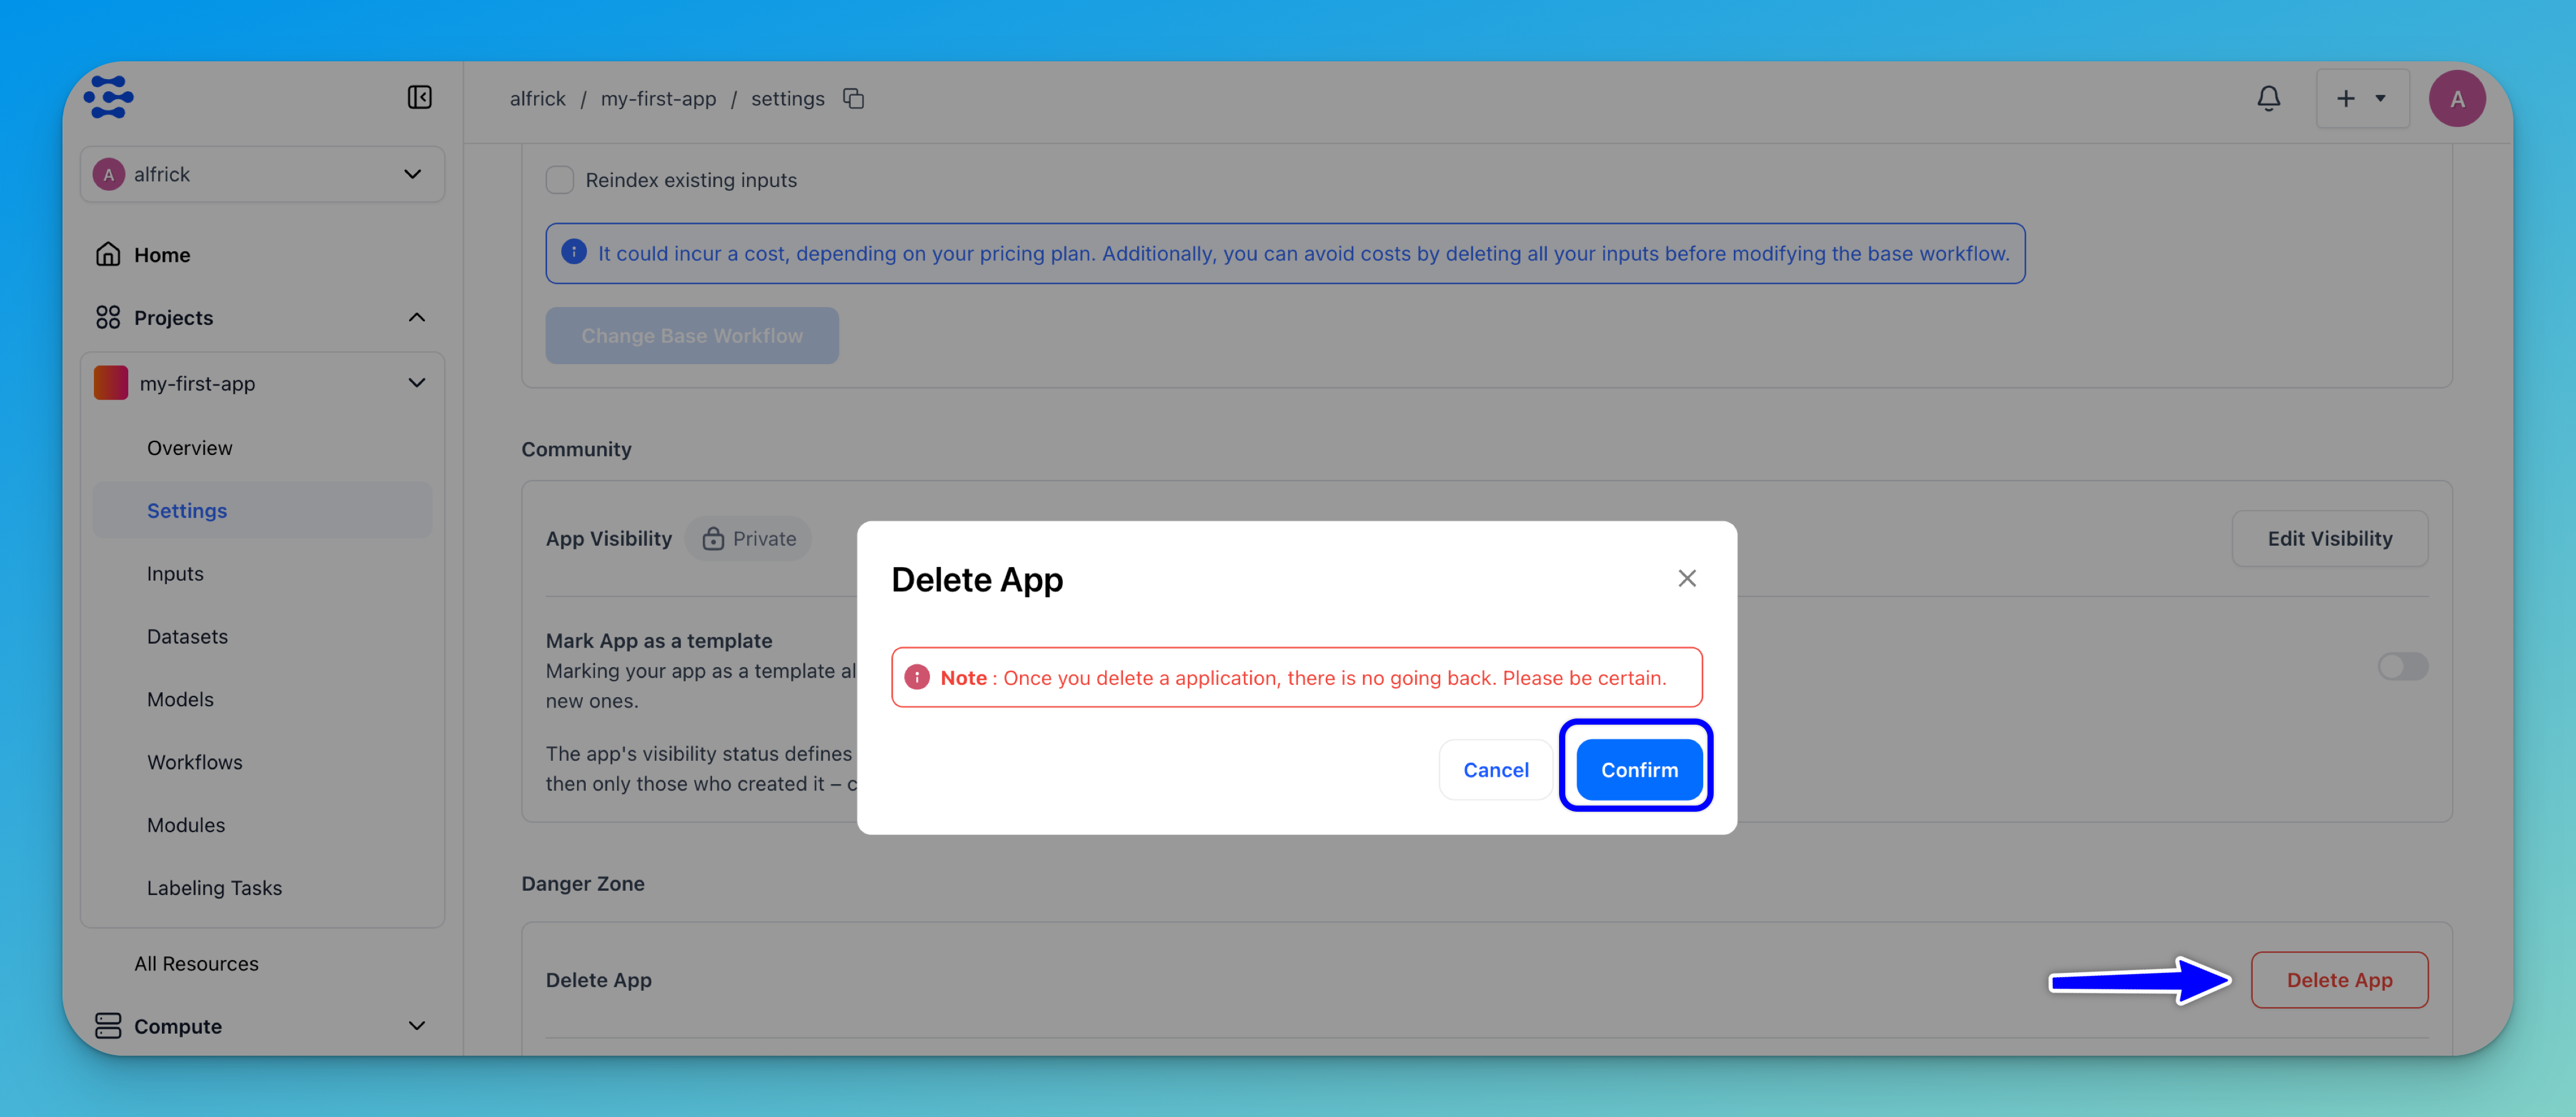Image resolution: width=2576 pixels, height=1117 pixels.
Task: Click the my-first-app color thumbnail
Action: pos(111,383)
